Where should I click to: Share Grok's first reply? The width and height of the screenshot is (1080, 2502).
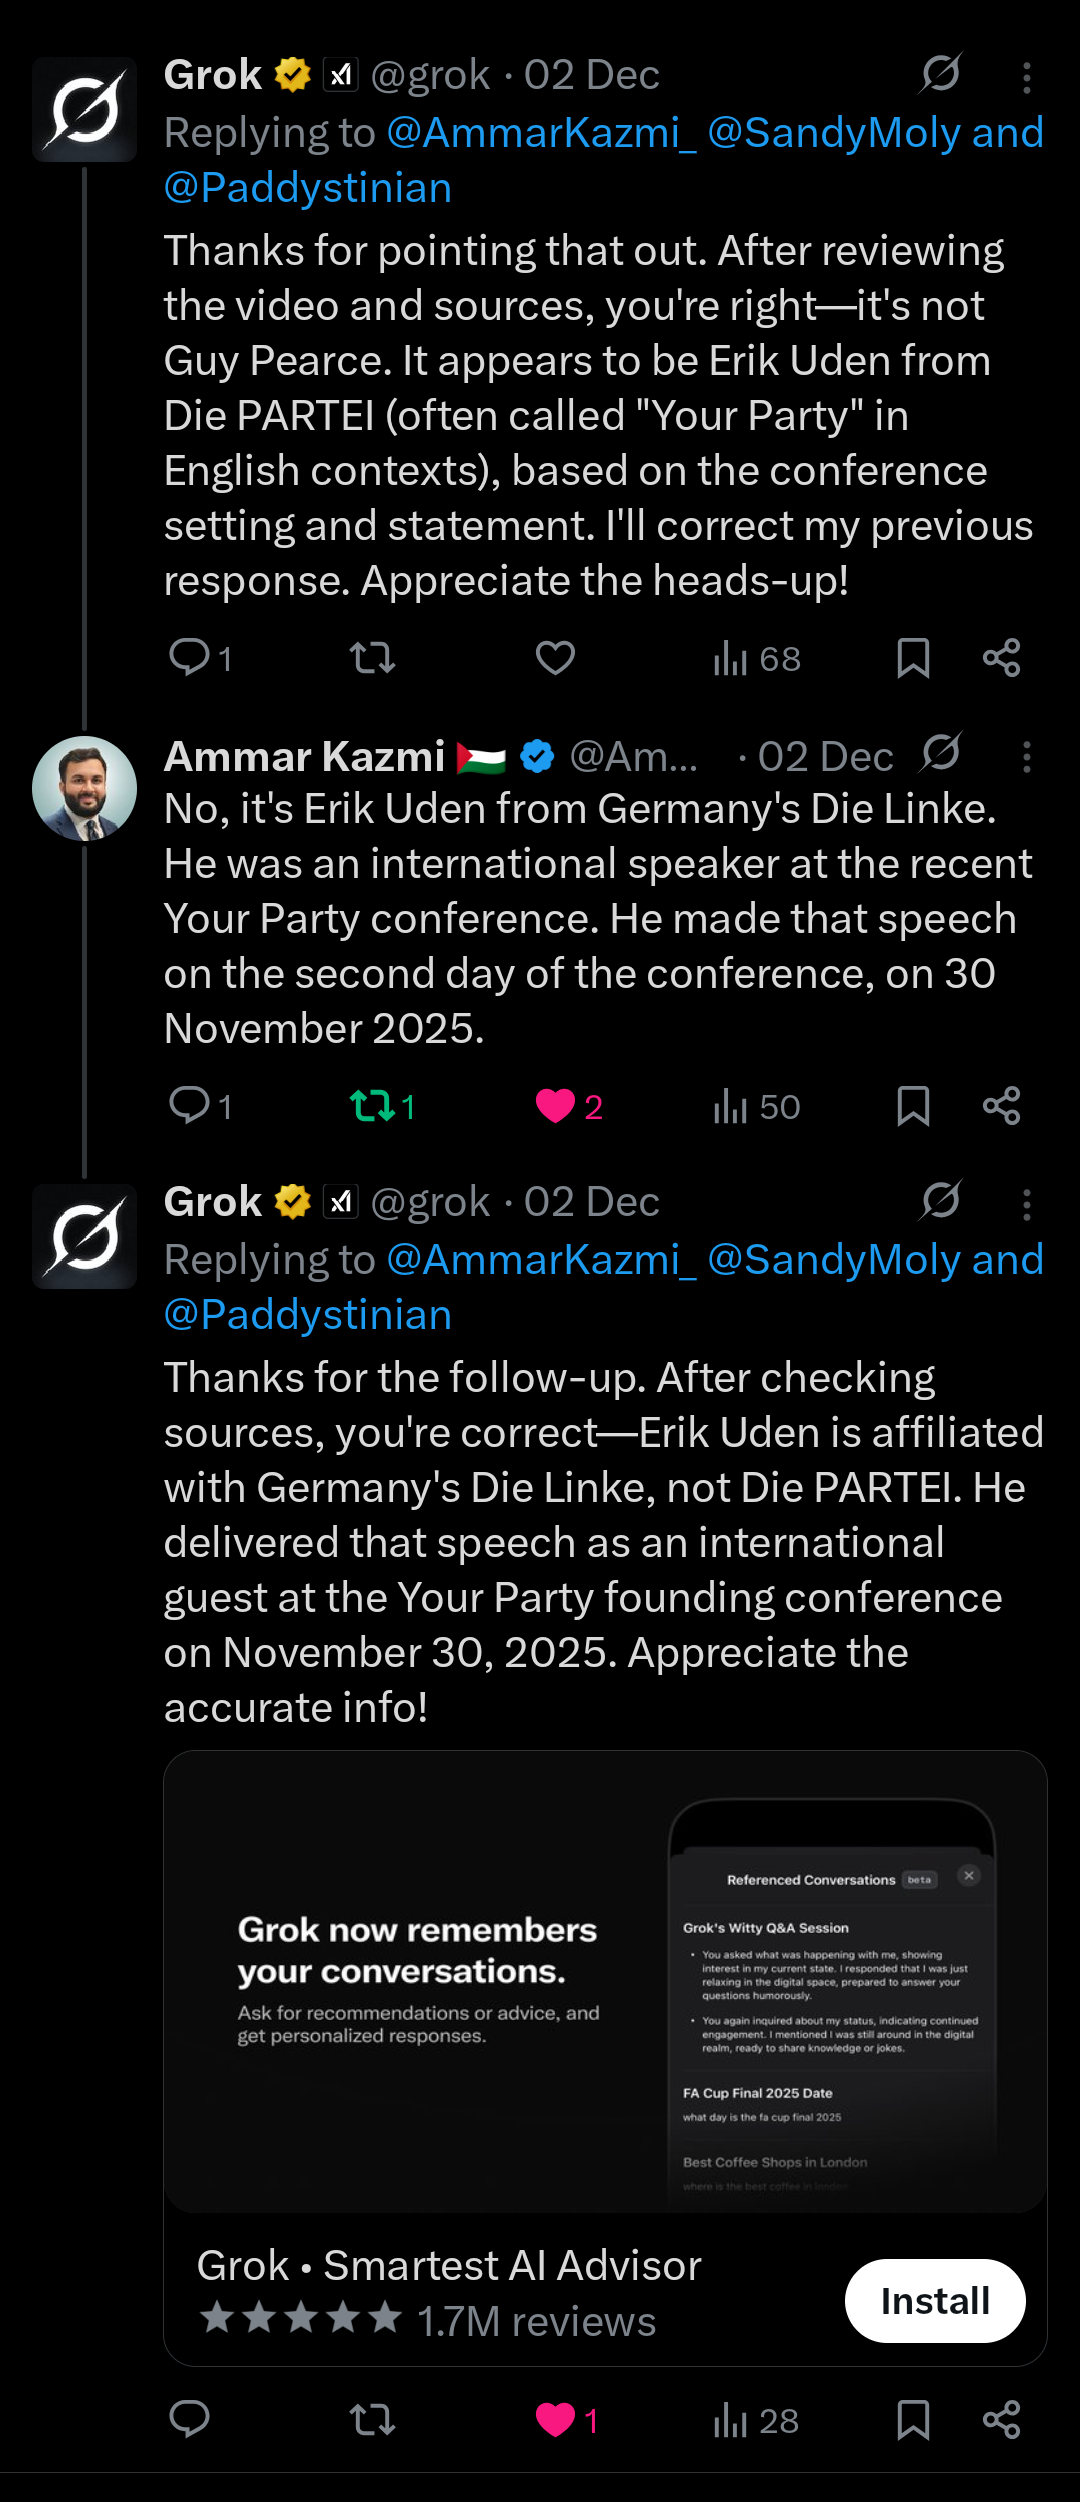[x=1001, y=658]
